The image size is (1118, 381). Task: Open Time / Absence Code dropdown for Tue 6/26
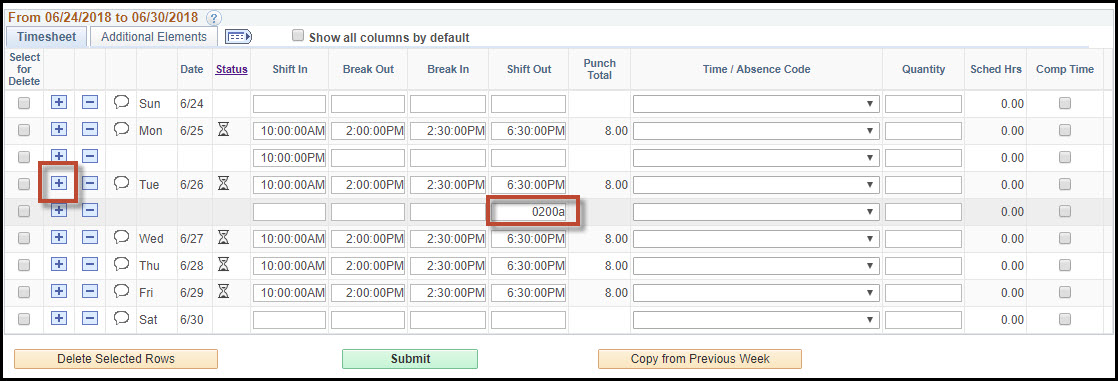(x=756, y=185)
